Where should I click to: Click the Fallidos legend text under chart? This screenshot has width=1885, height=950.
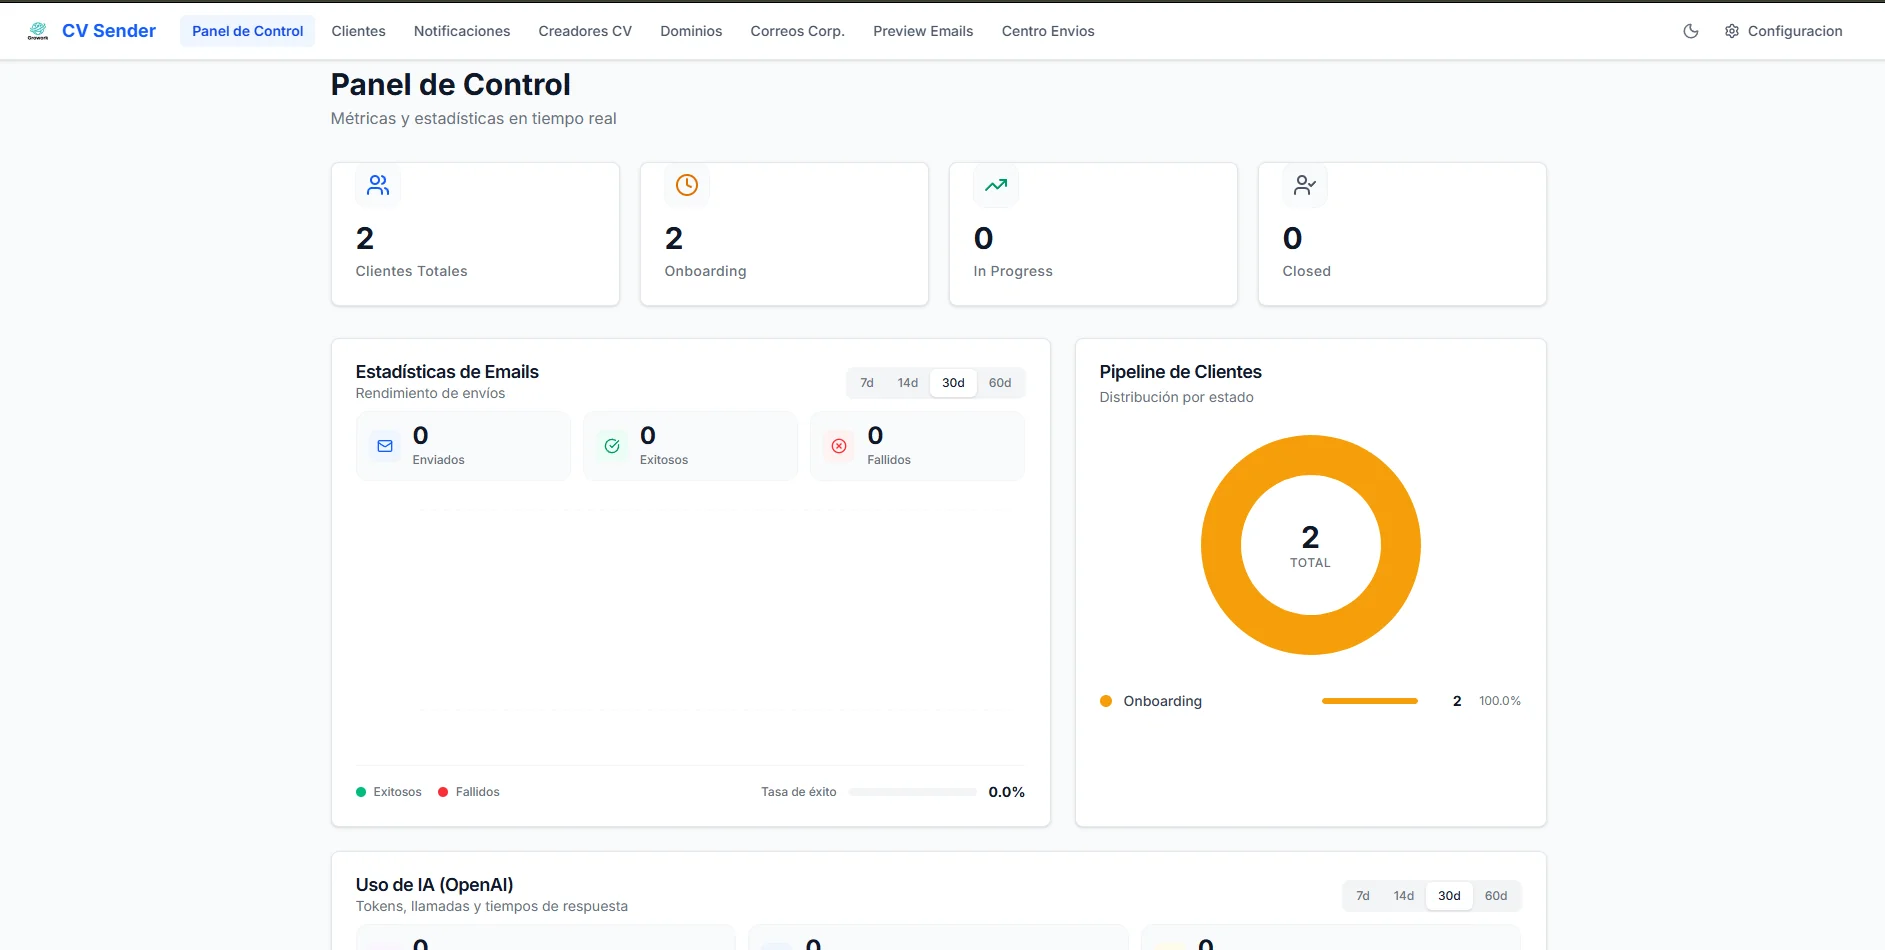[x=477, y=792]
